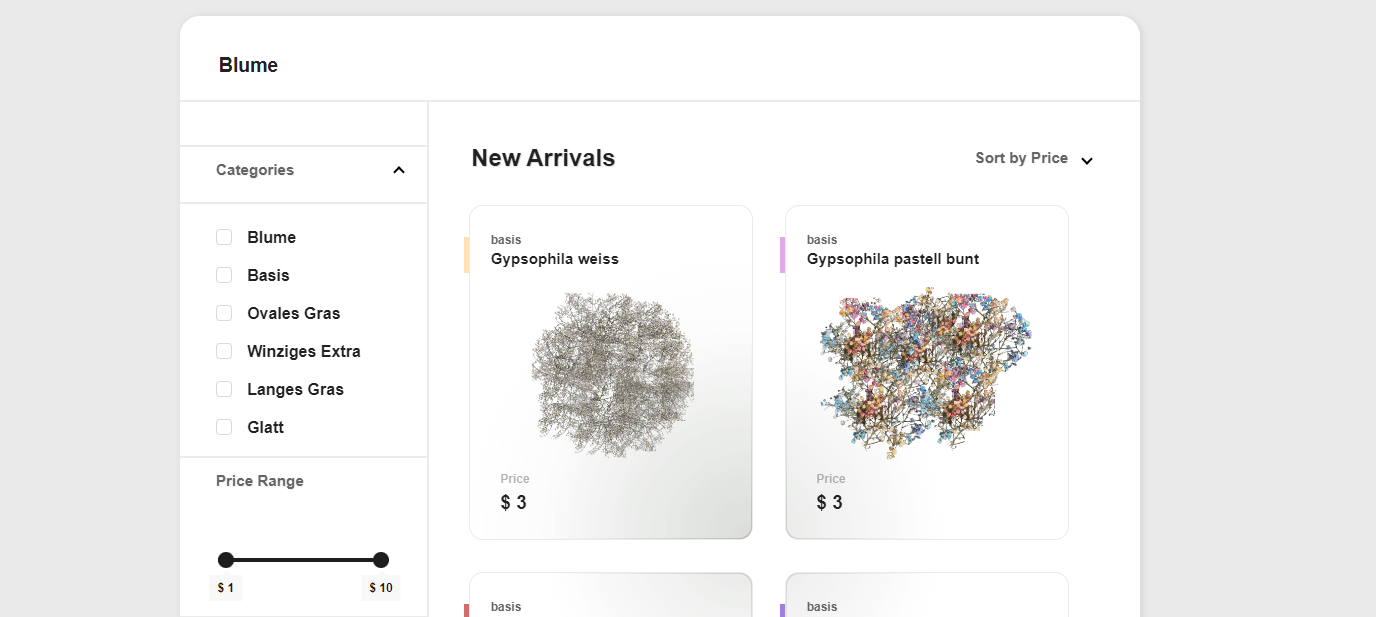Click the right handle of the price slider
This screenshot has height=617, width=1376.
coord(380,560)
